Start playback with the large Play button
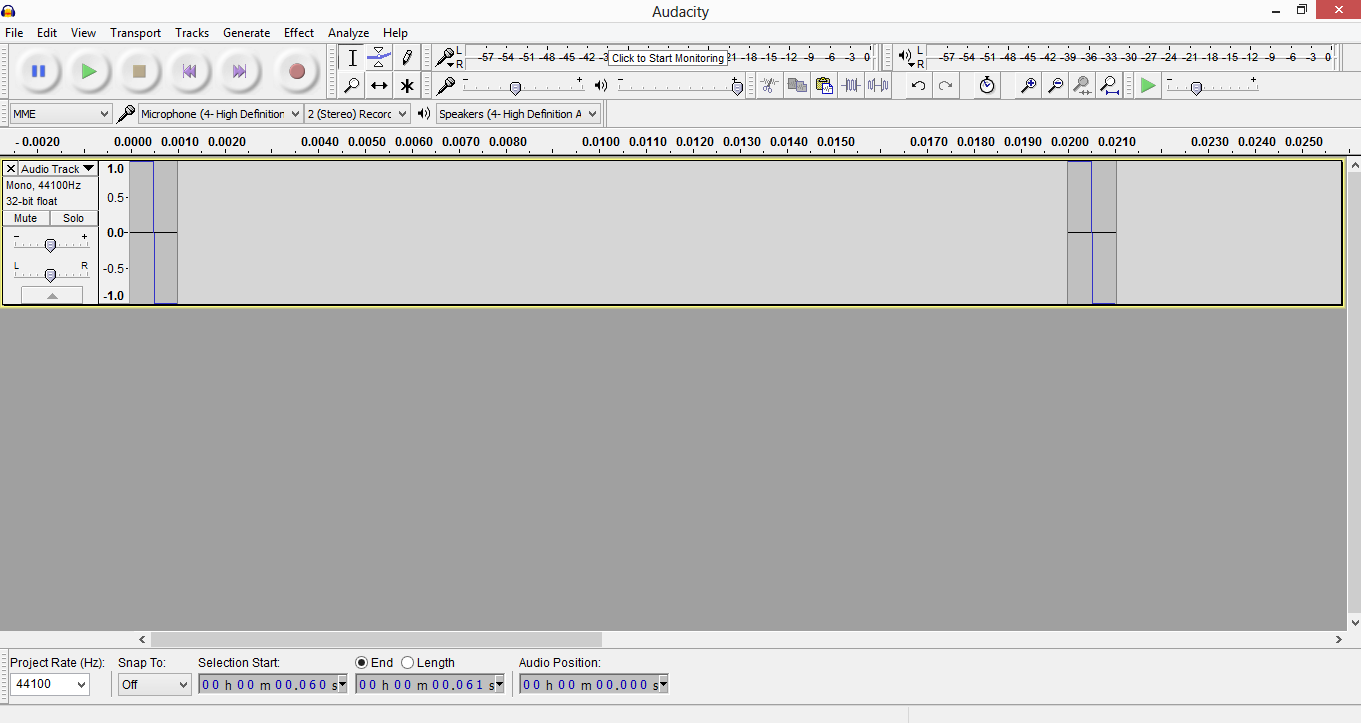Screen dimensions: 1361x723 pyautogui.click(x=89, y=71)
